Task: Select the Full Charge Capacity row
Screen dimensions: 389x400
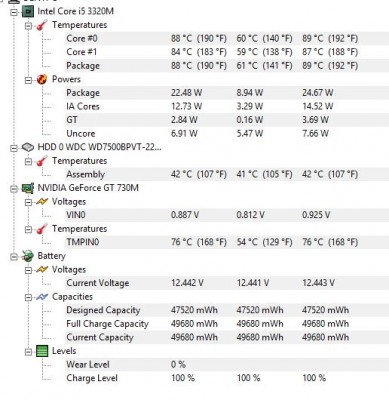Action: click(227, 324)
